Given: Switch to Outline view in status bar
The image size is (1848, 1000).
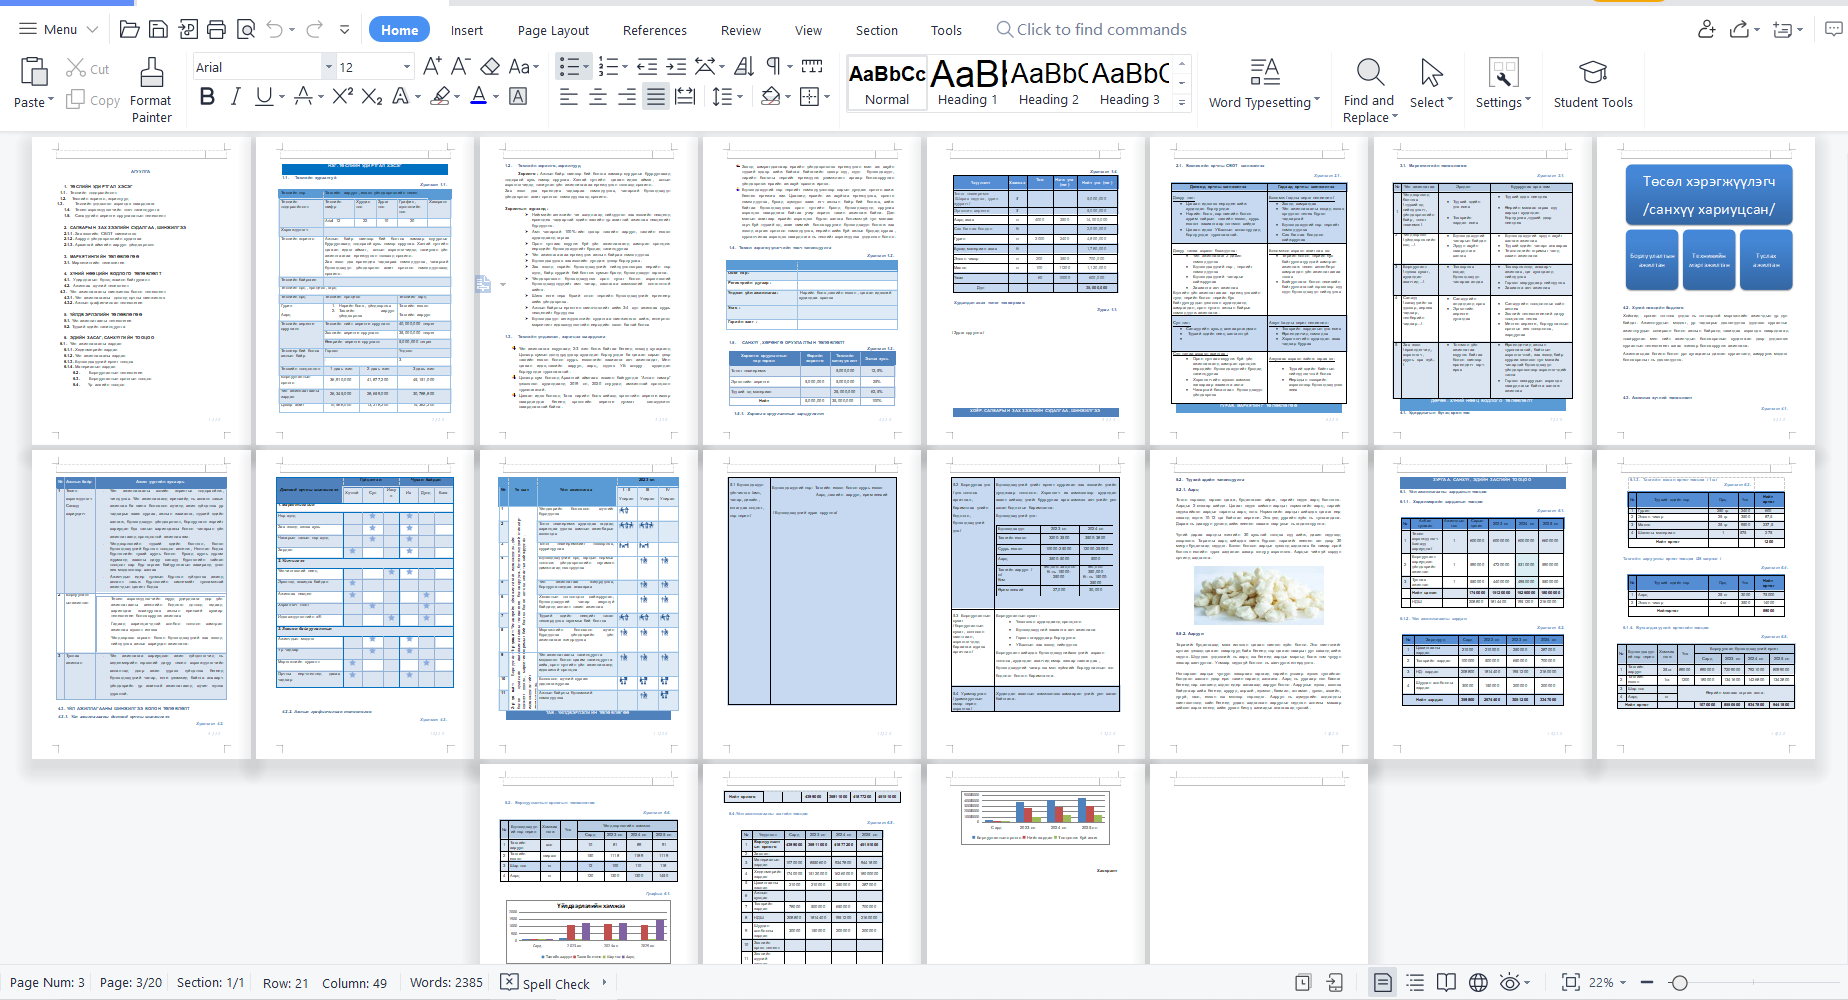Looking at the screenshot, I should (1415, 982).
